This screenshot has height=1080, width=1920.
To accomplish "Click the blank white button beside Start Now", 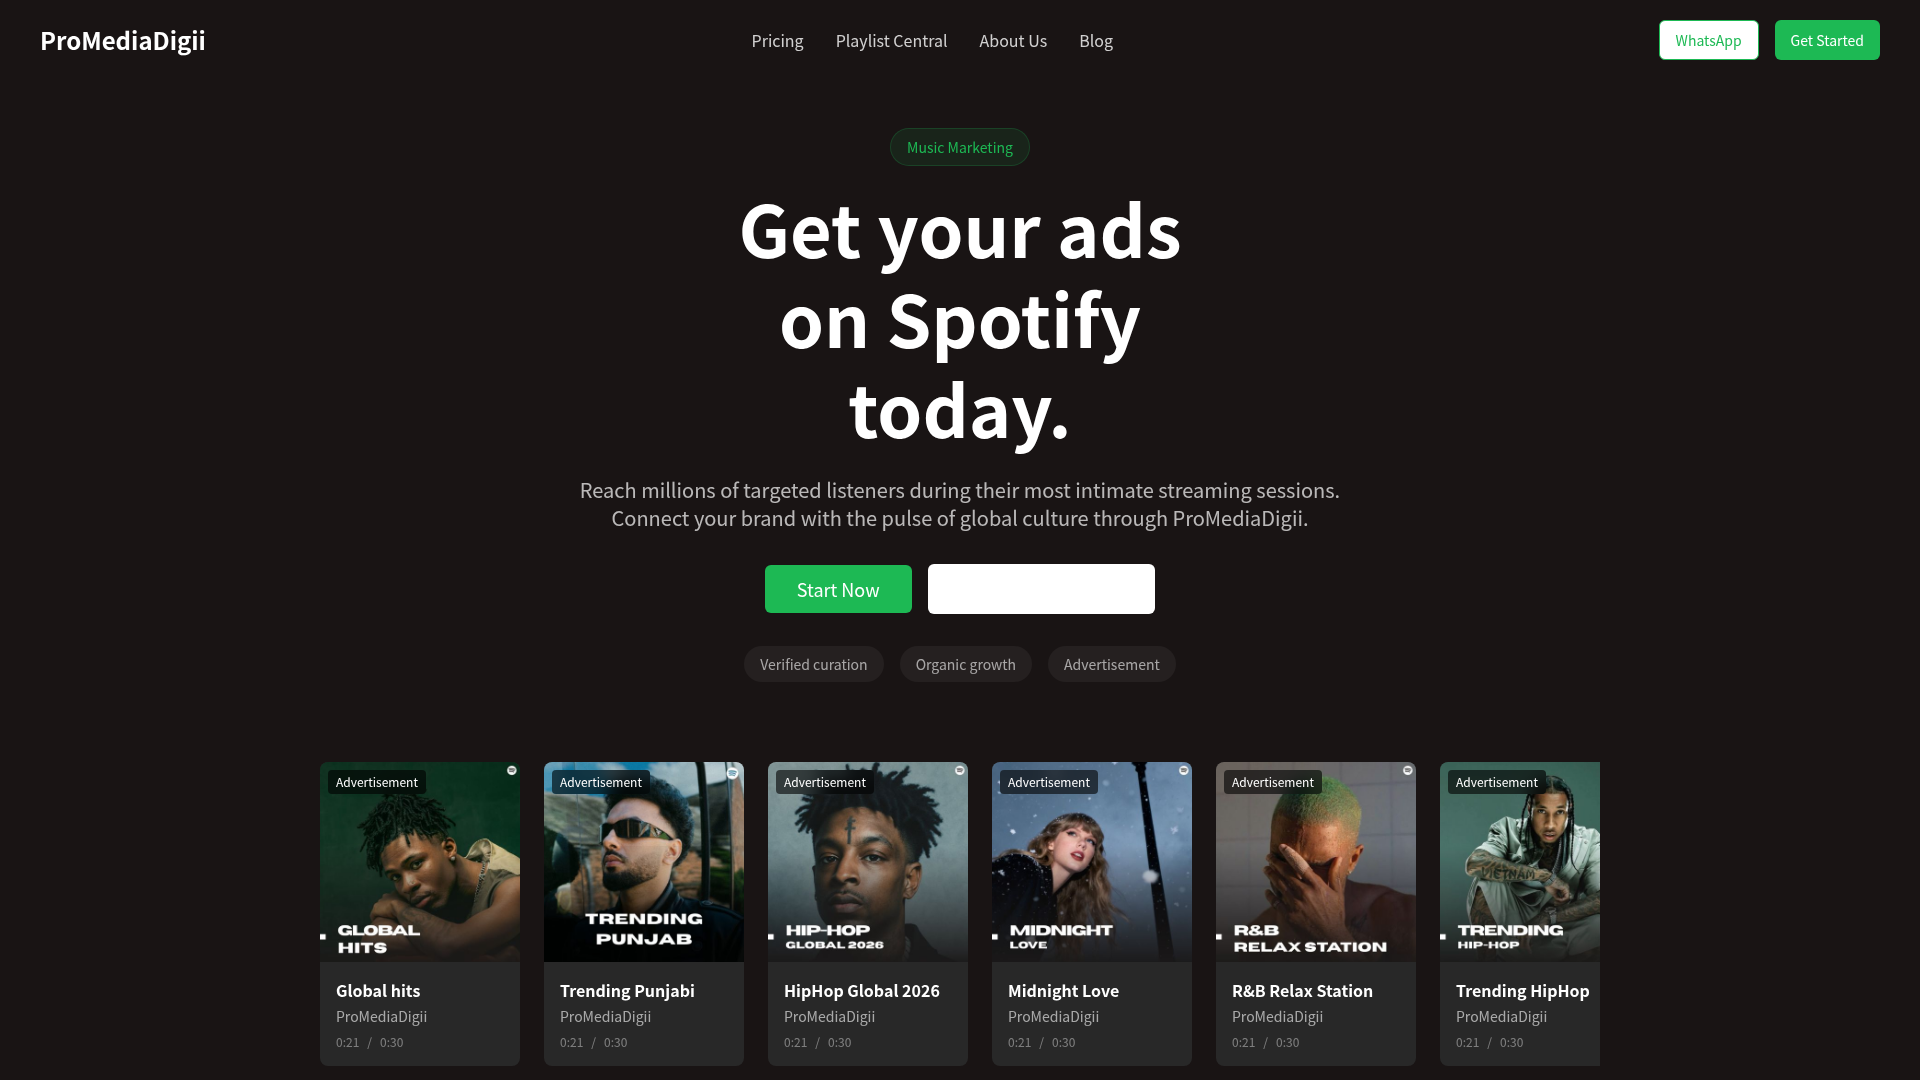I will point(1041,589).
